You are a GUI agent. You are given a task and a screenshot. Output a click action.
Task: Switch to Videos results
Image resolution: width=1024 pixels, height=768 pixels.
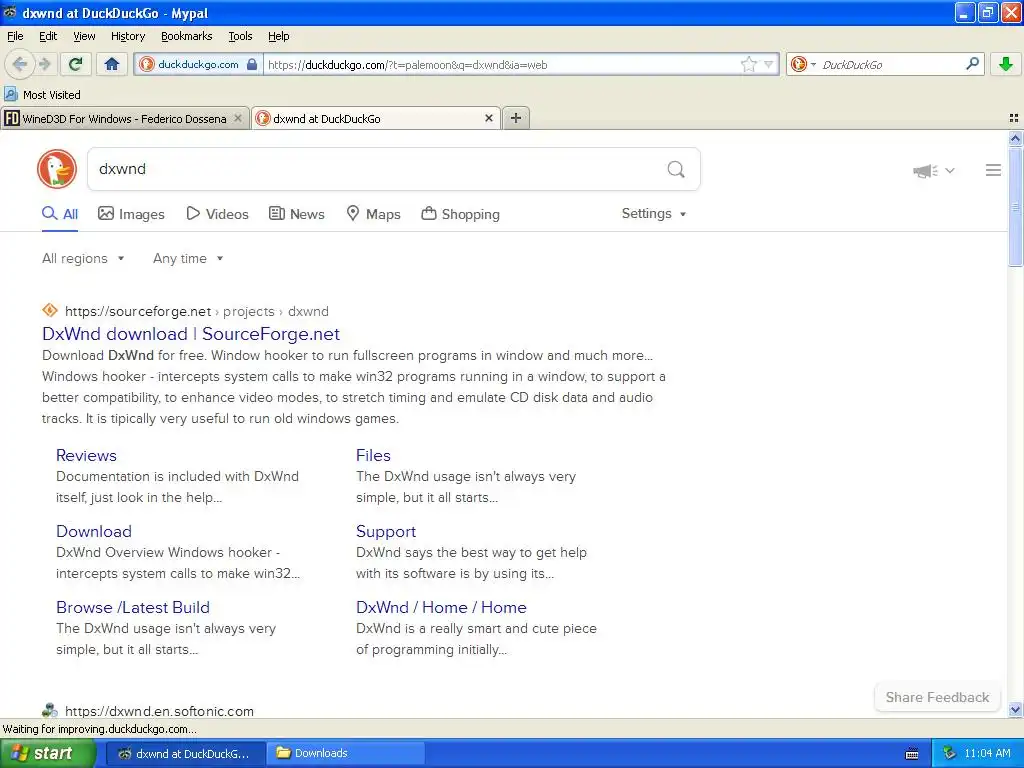pos(217,214)
